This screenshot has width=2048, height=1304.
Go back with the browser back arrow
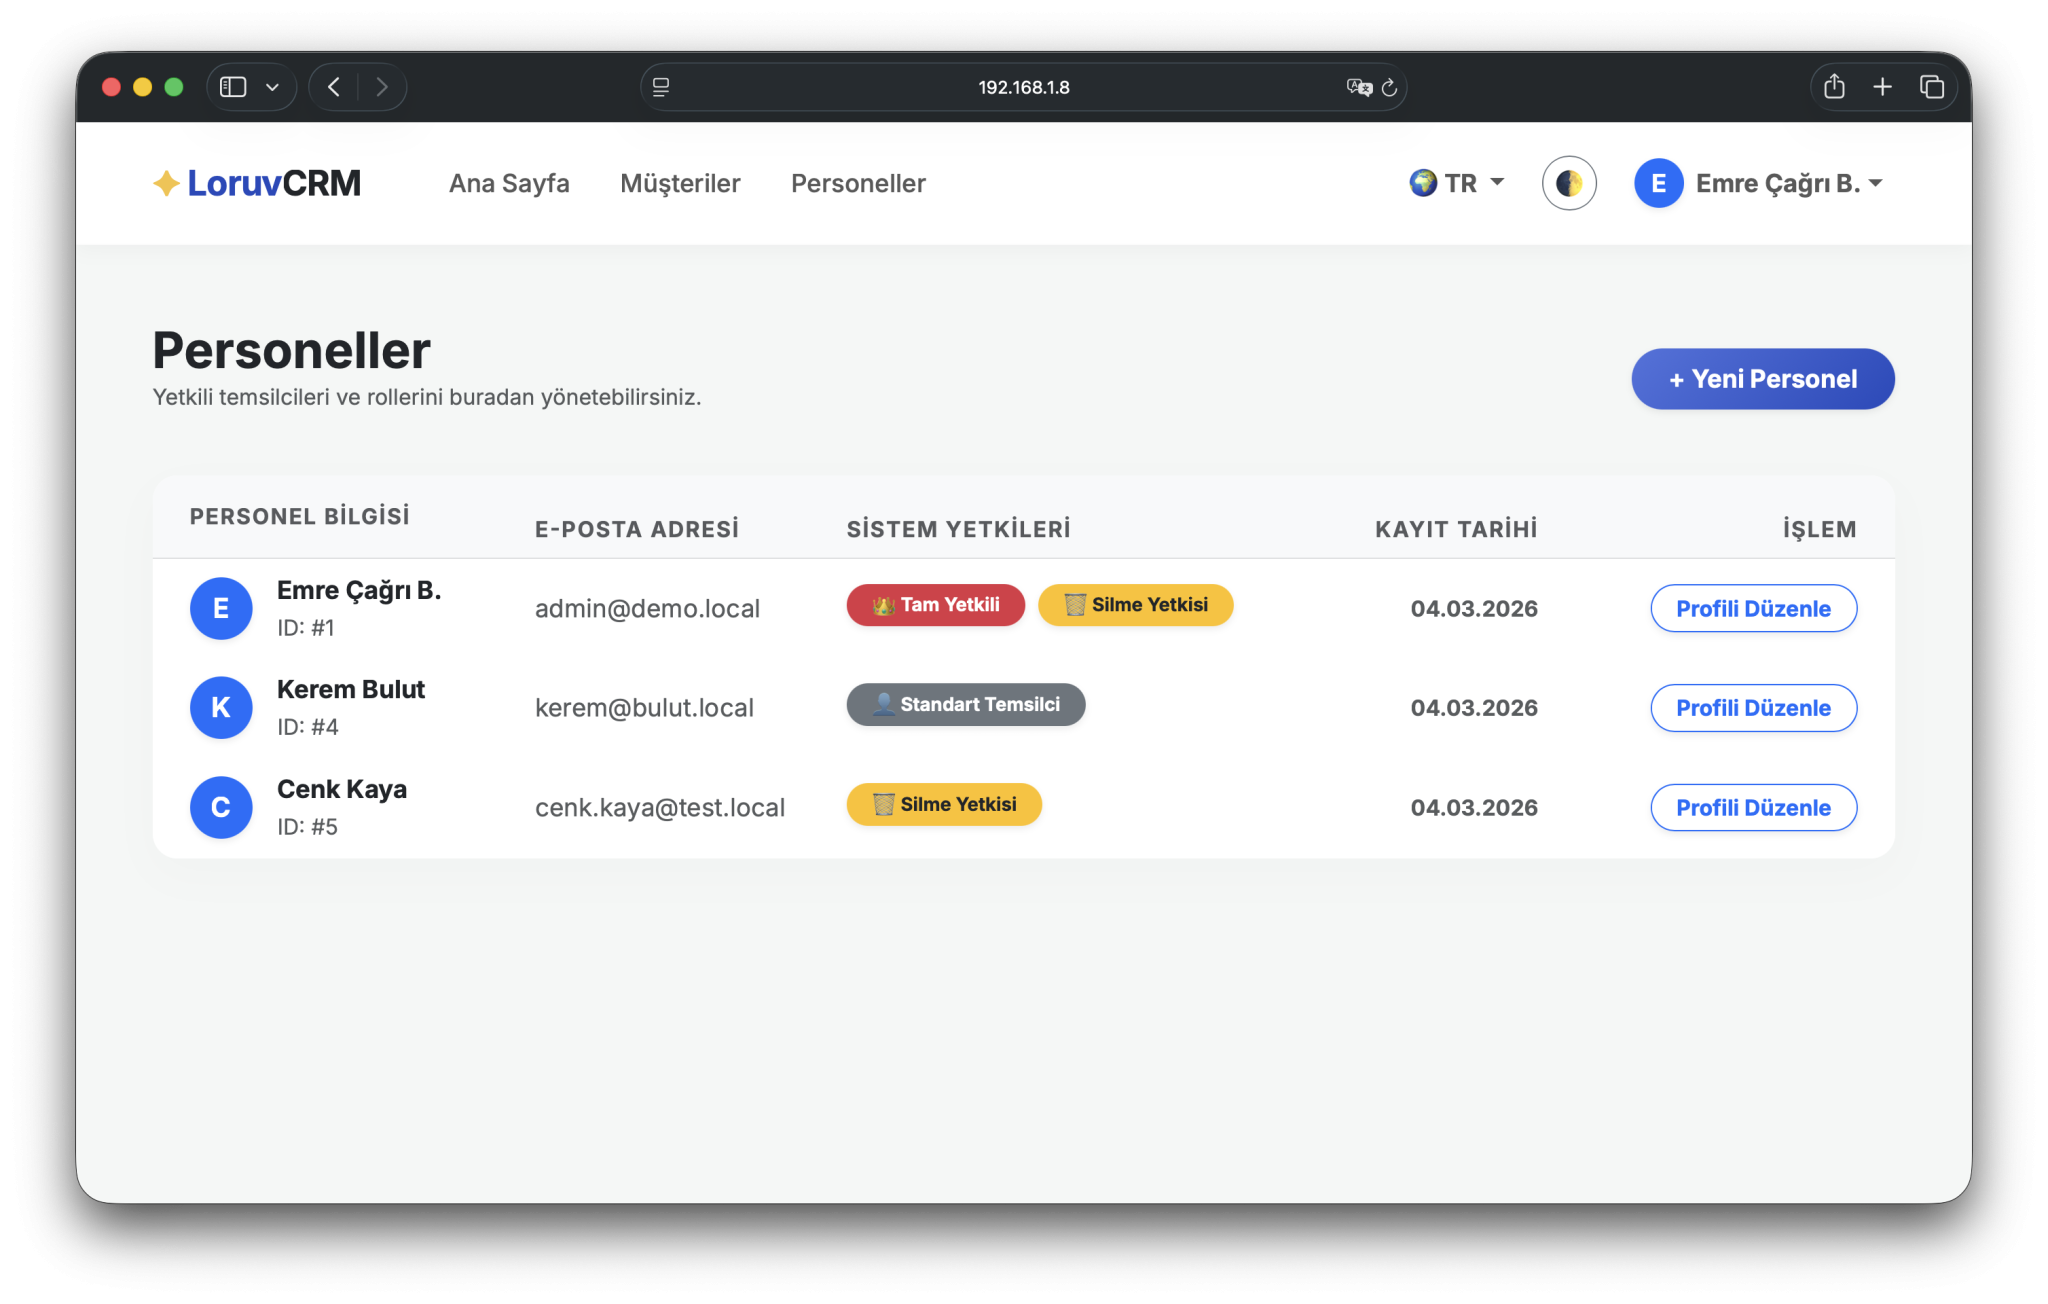[334, 87]
